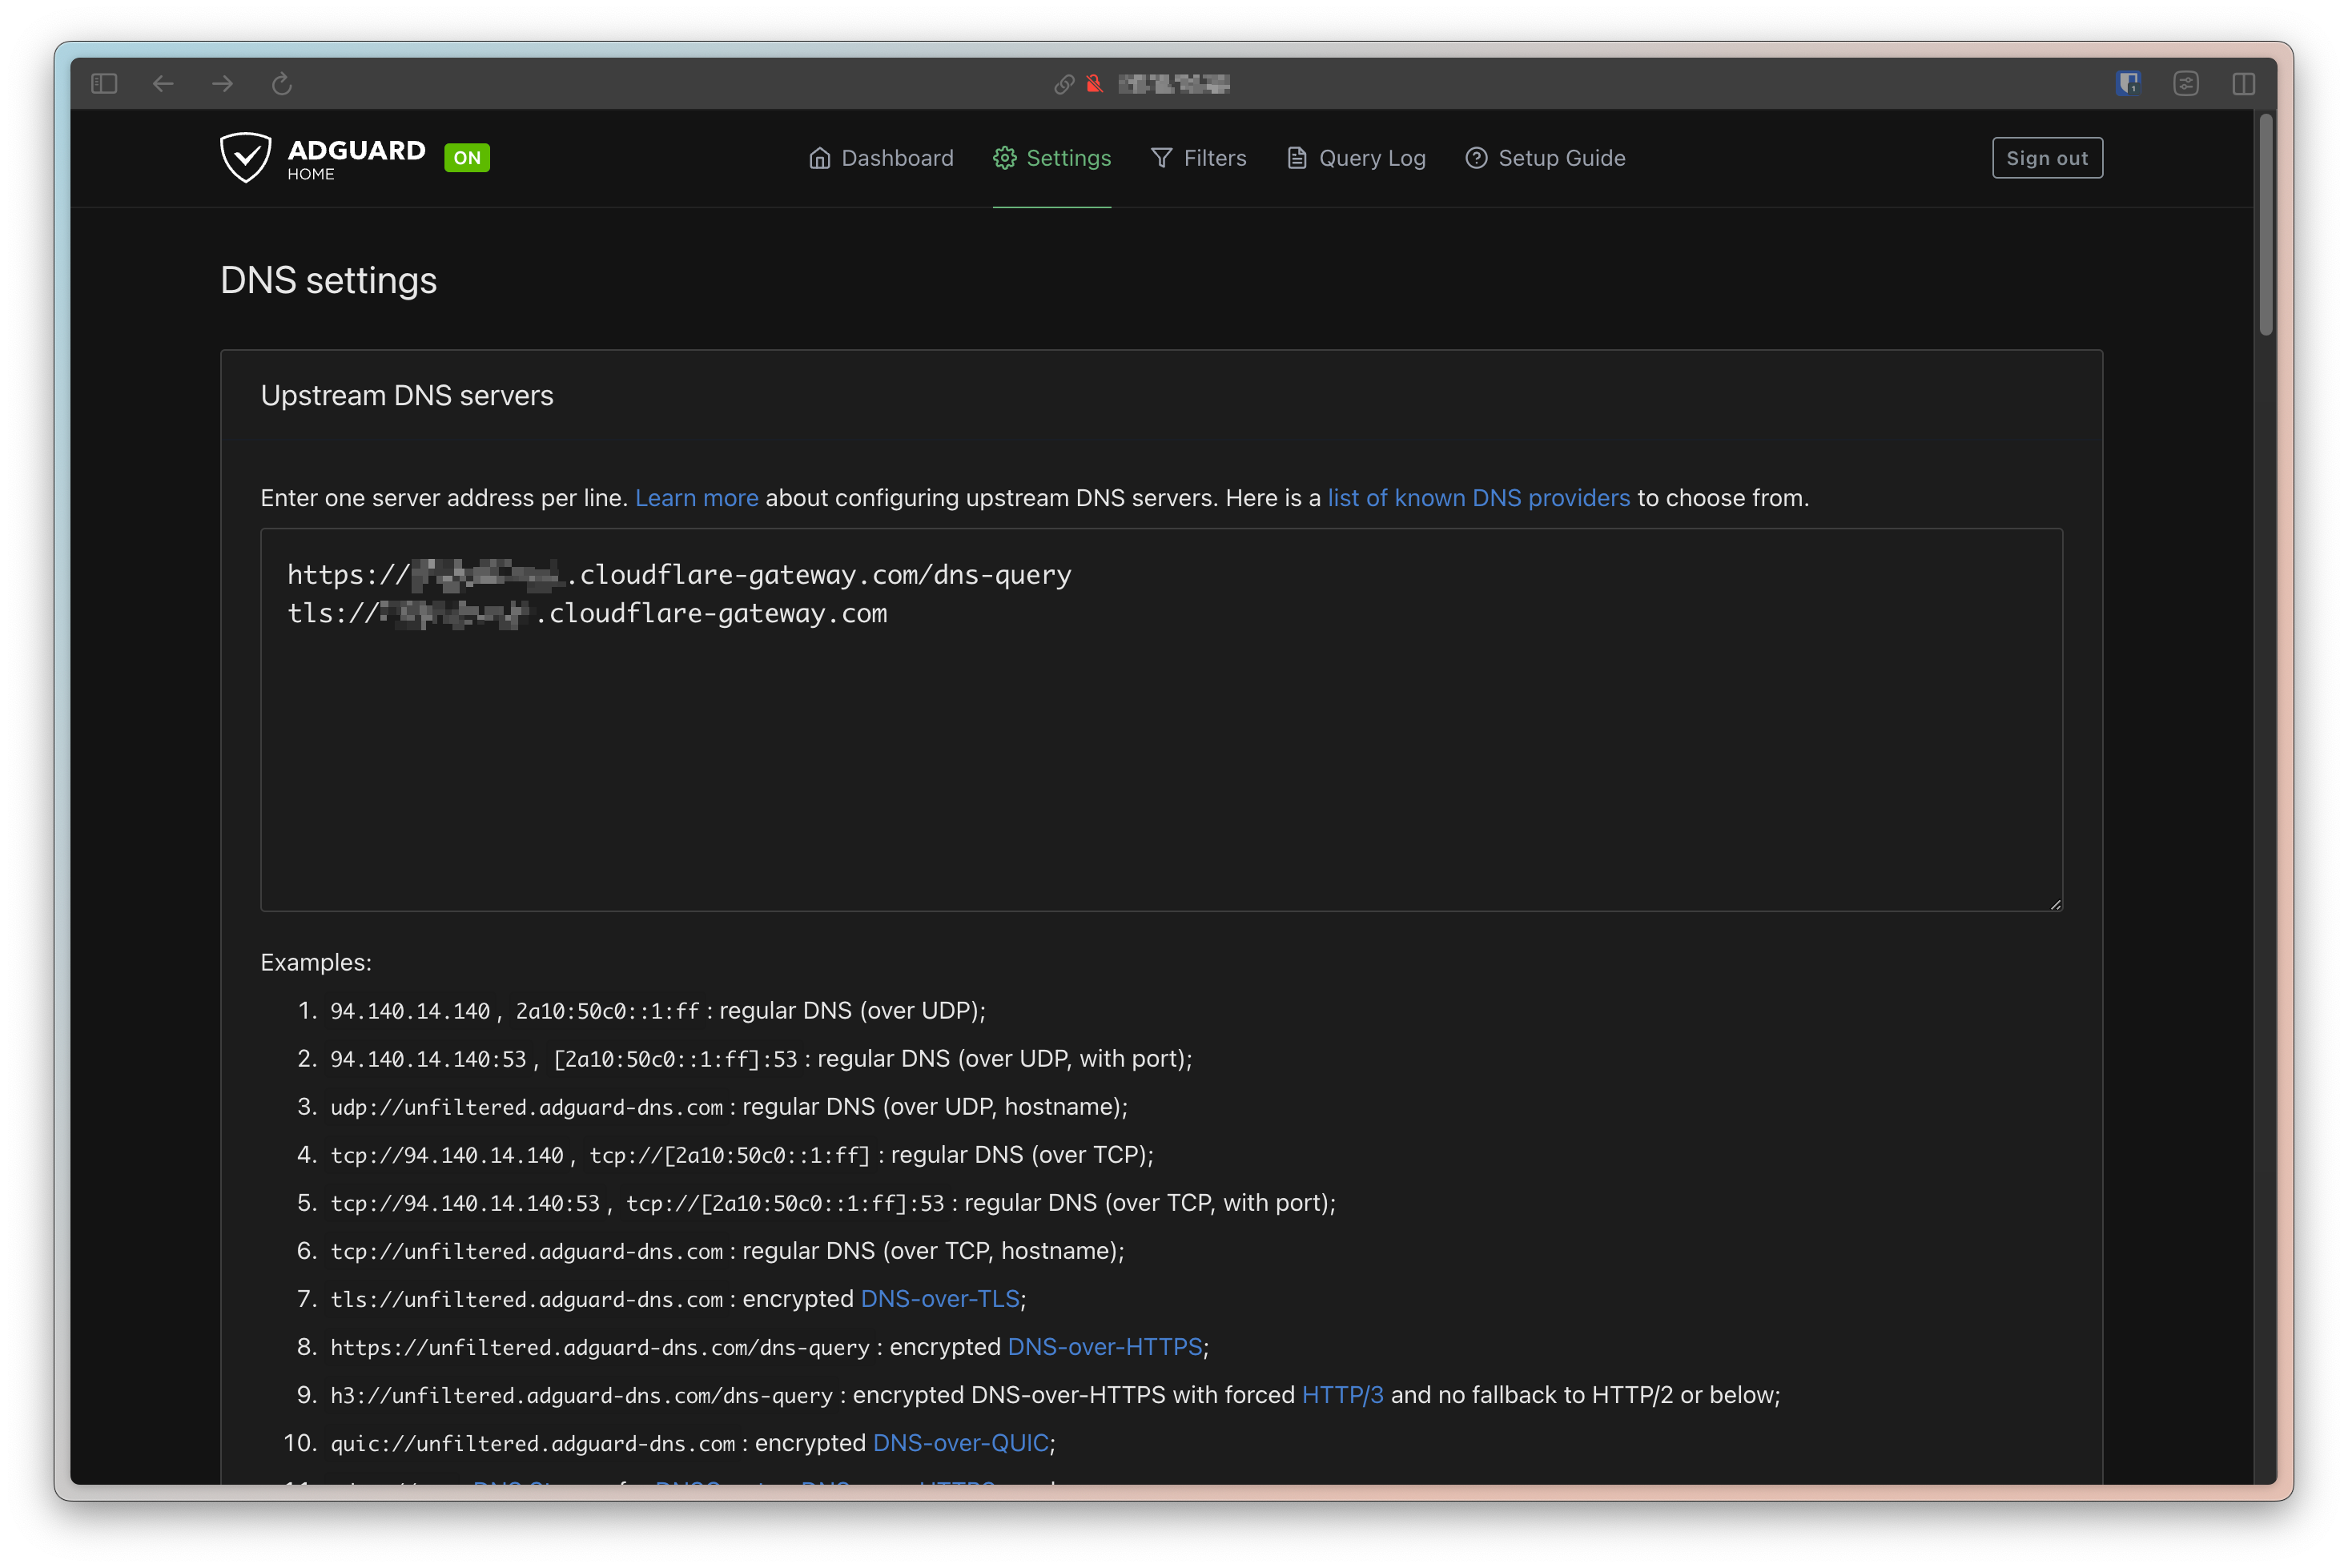Click the Examples: label
This screenshot has width=2348, height=1568.
pyautogui.click(x=316, y=963)
